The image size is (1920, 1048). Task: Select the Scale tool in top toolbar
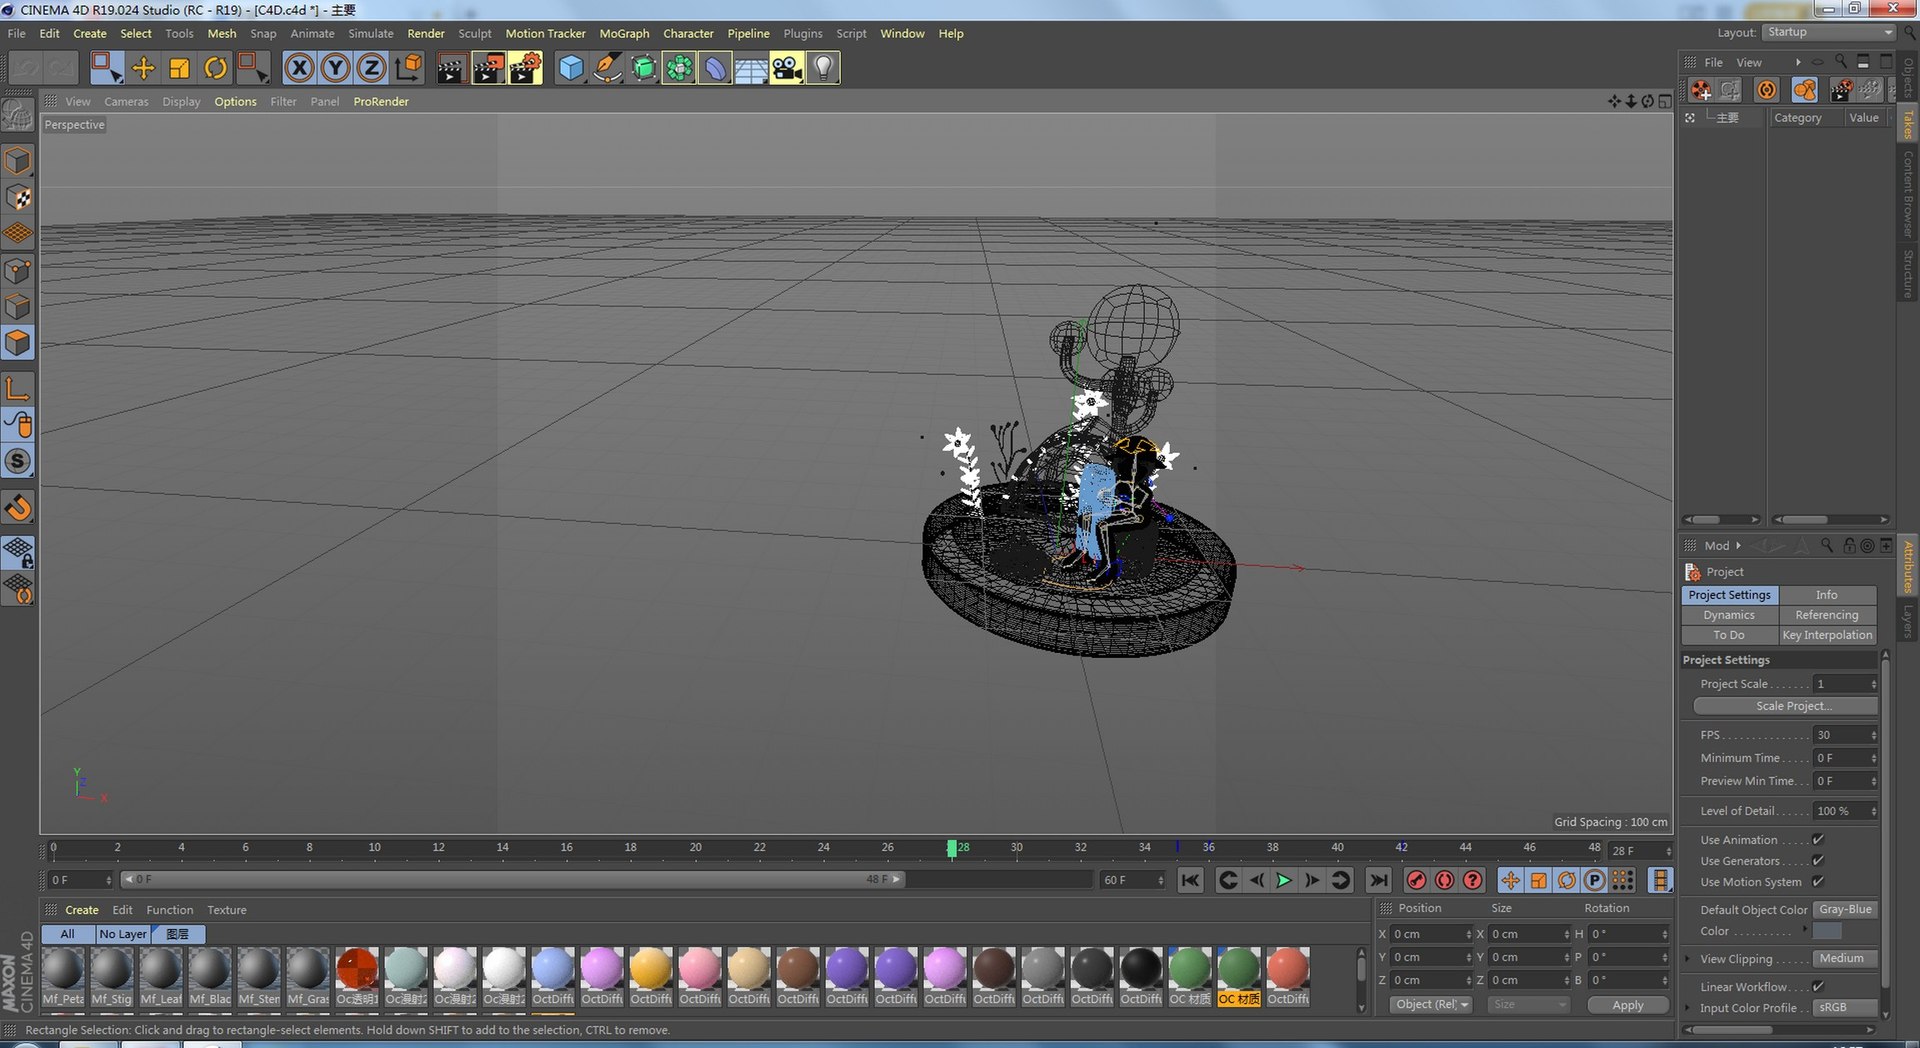[179, 68]
